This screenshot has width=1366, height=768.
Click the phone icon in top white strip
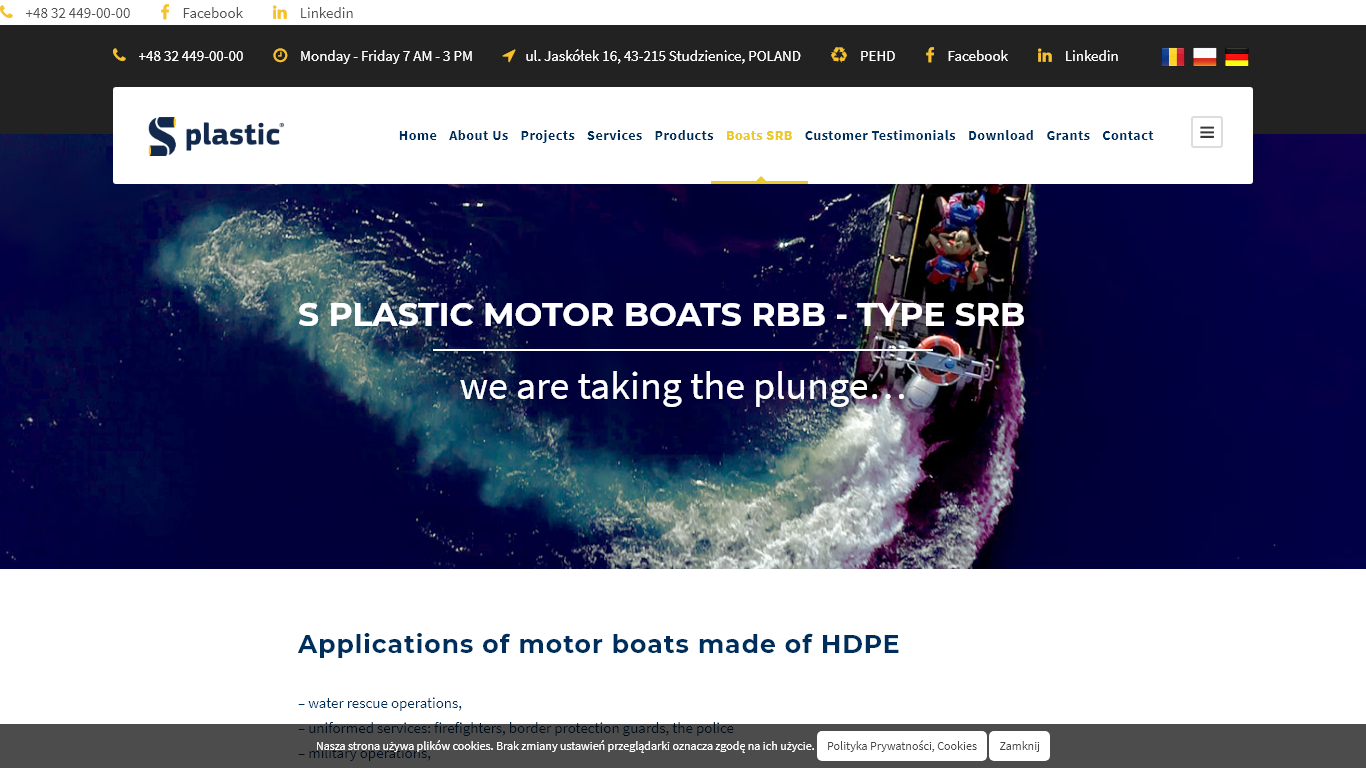[7, 12]
